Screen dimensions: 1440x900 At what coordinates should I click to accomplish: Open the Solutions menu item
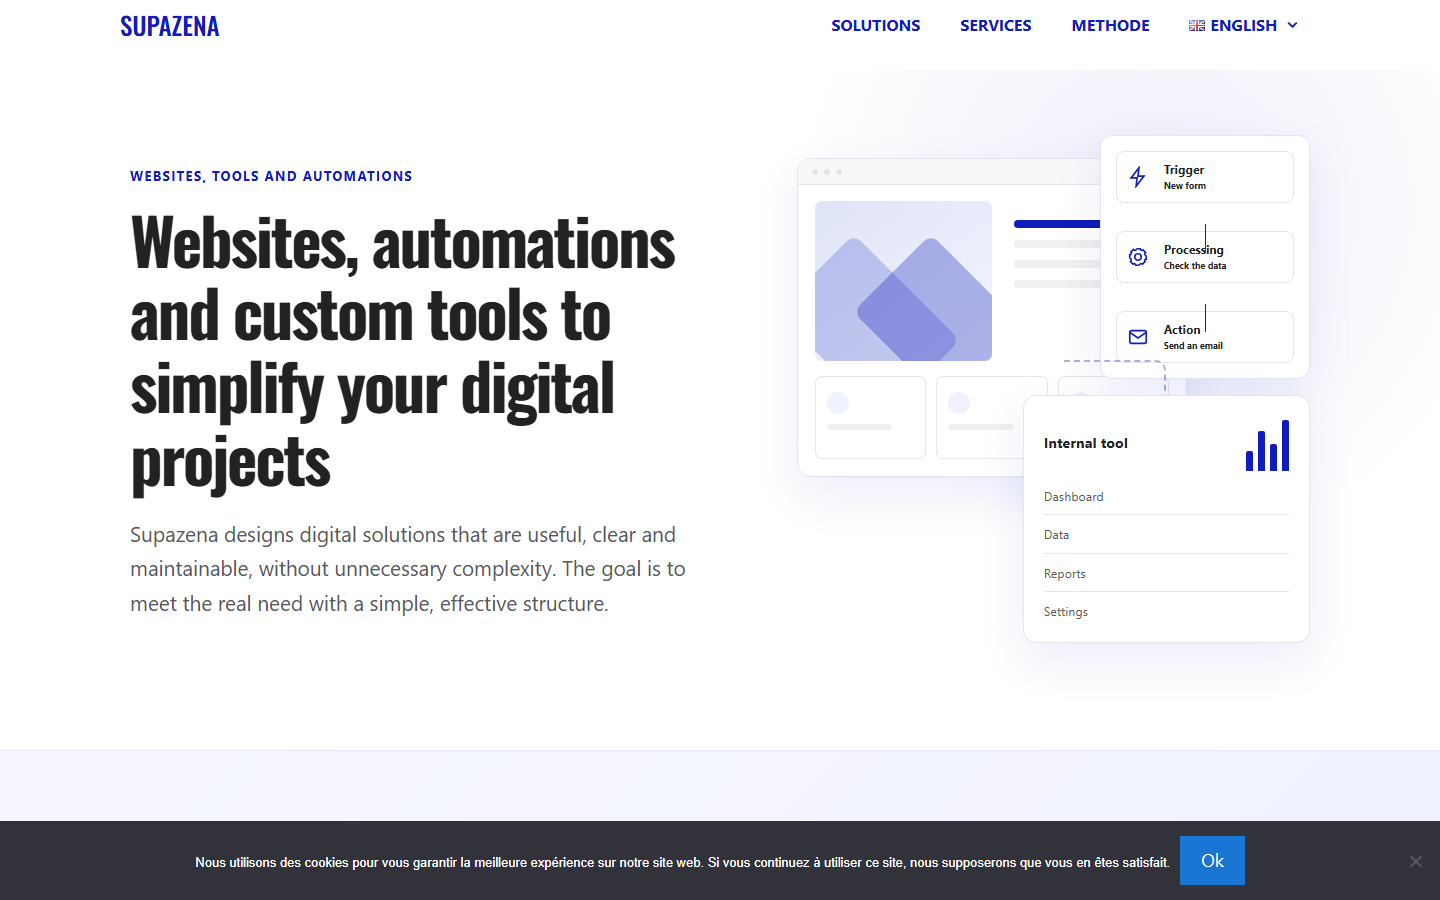pyautogui.click(x=876, y=26)
